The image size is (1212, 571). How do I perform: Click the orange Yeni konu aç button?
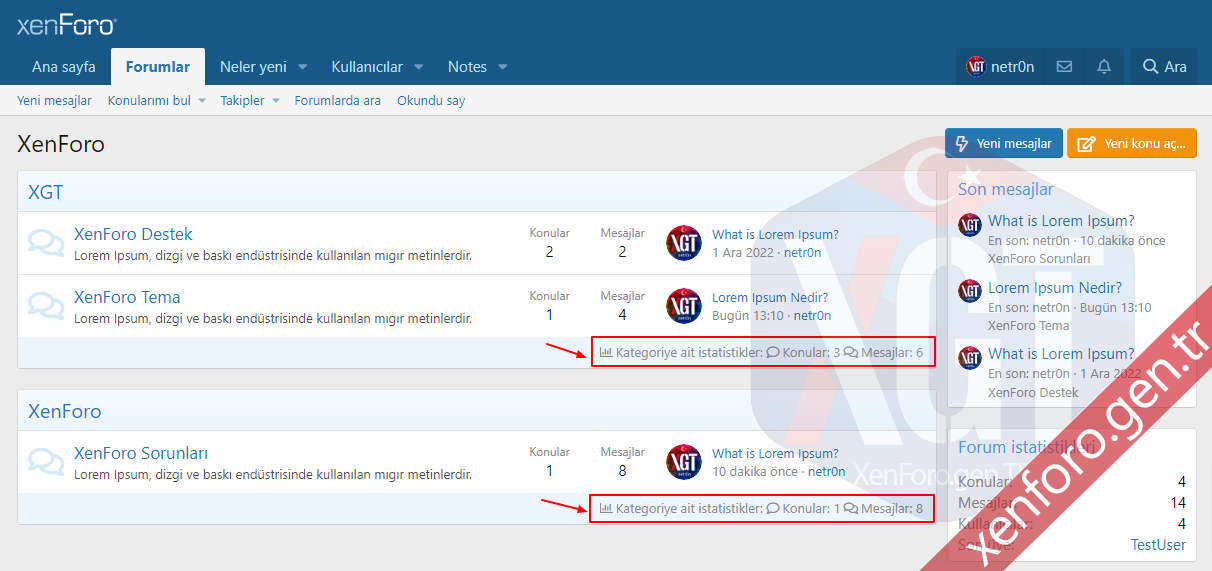(1131, 144)
